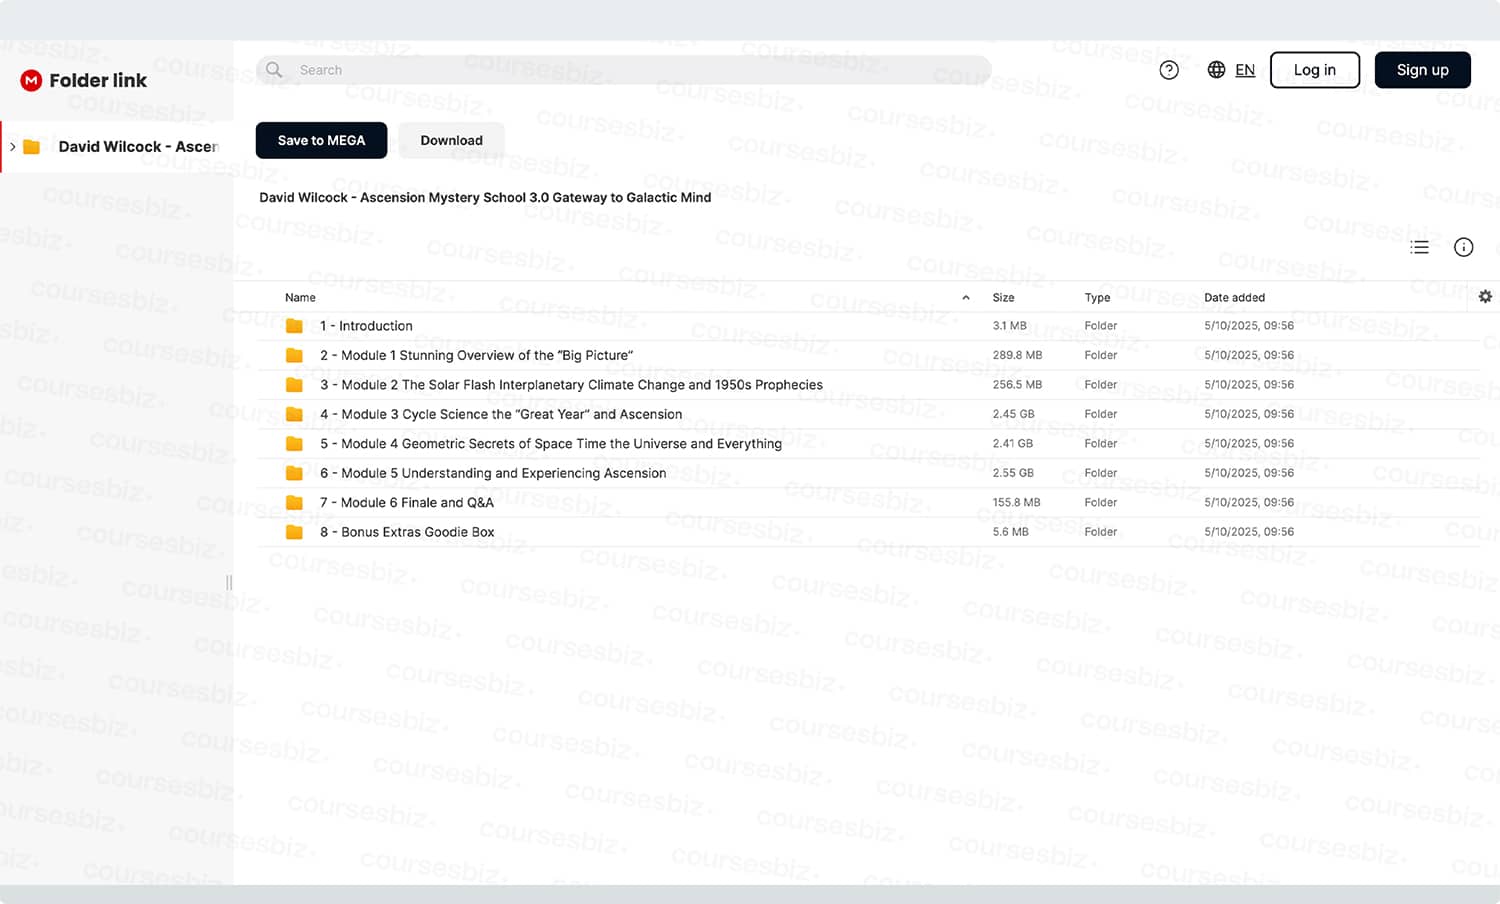The height and width of the screenshot is (904, 1500).
Task: Click the 2.45 GB size value
Action: [x=1013, y=414]
